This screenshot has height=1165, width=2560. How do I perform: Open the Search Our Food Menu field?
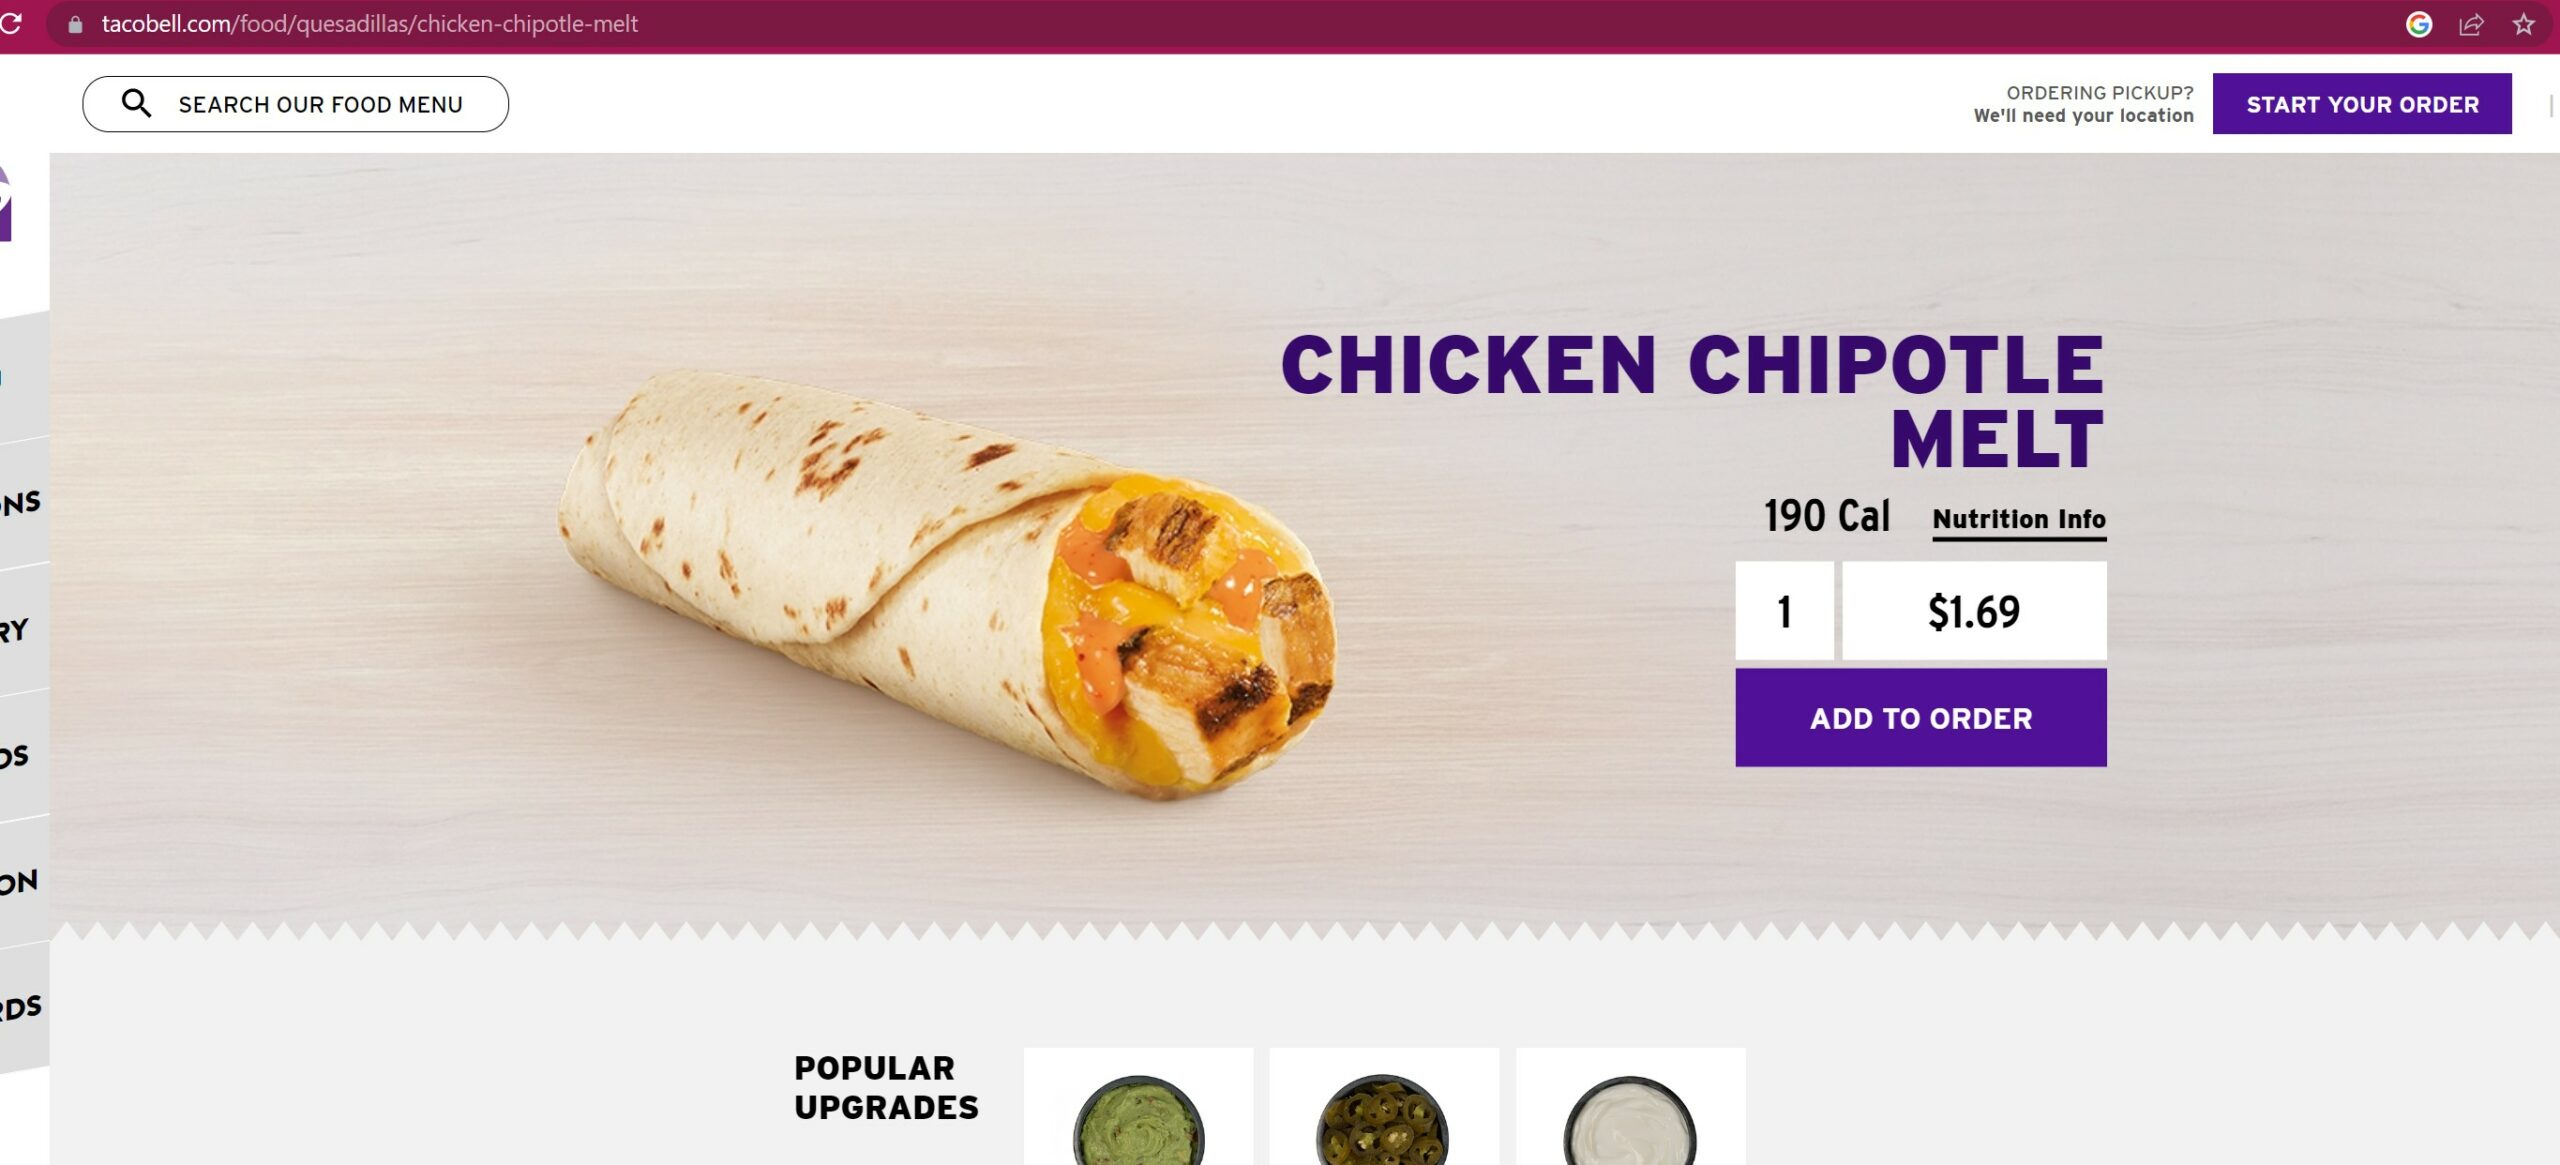pos(295,104)
